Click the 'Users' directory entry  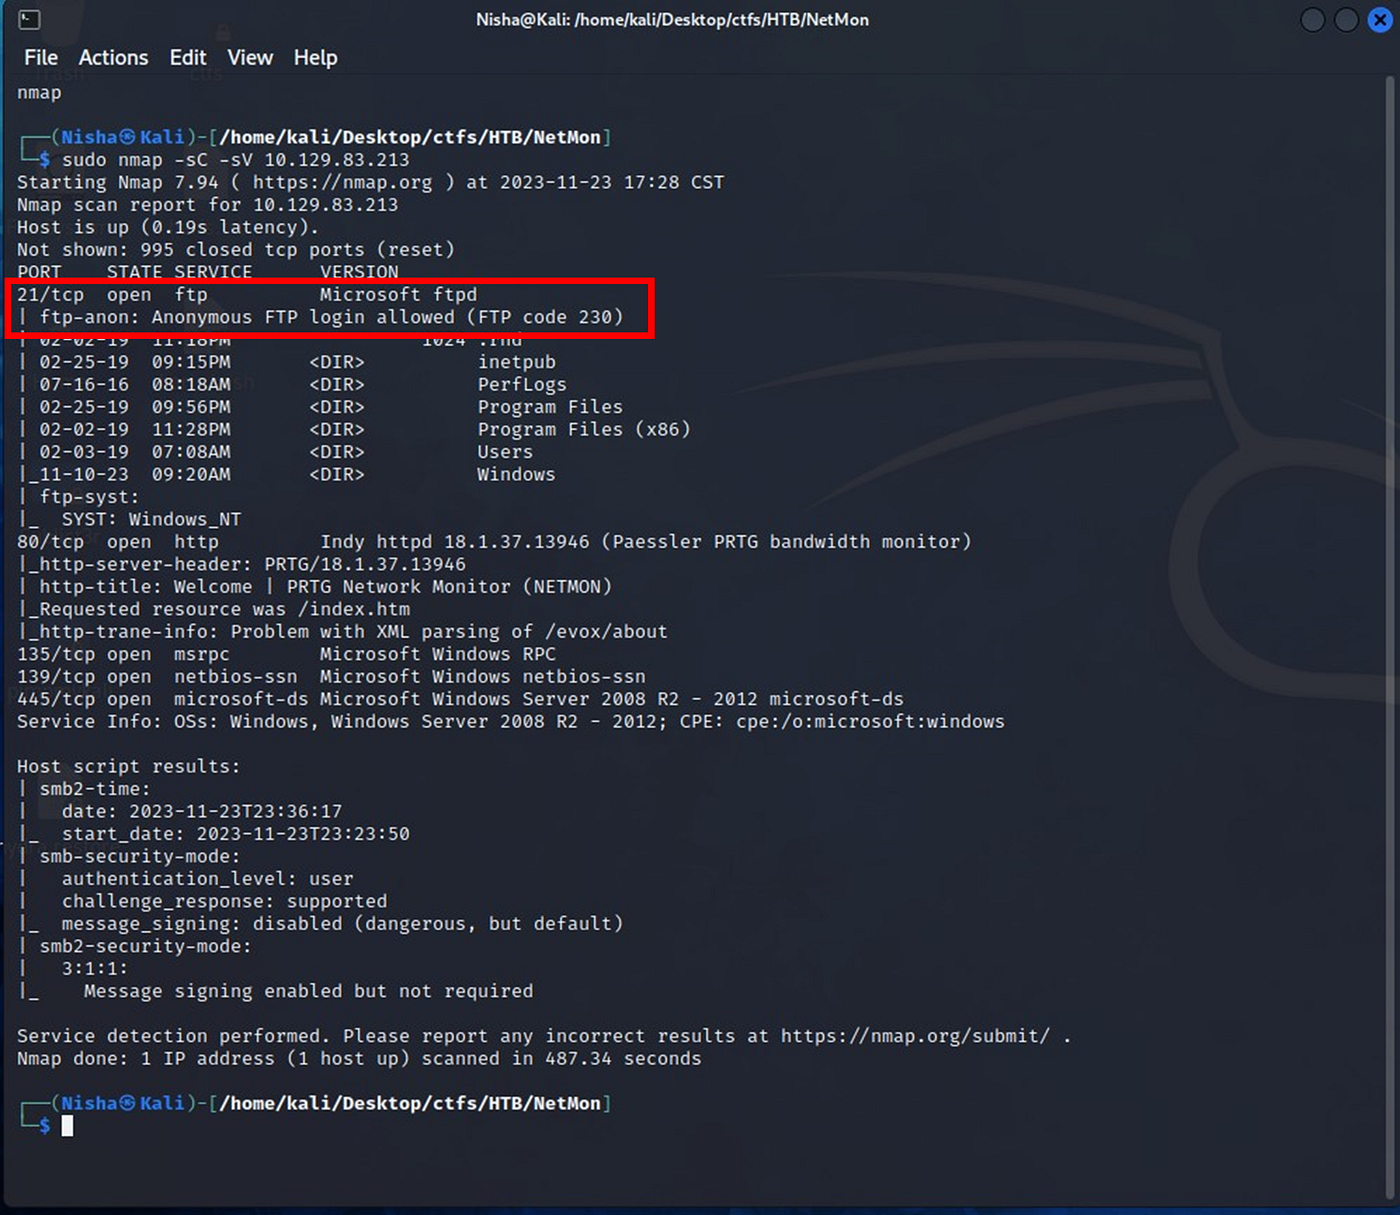point(505,452)
